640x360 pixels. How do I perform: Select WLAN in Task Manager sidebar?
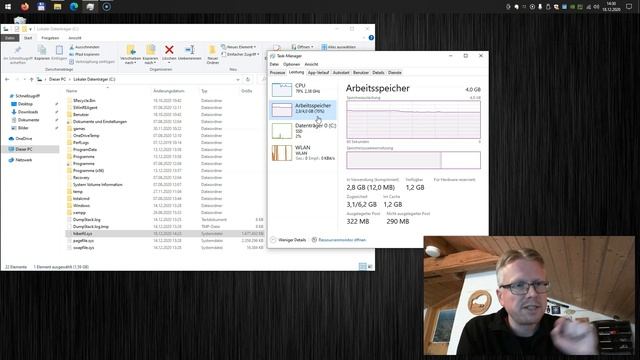click(x=302, y=153)
